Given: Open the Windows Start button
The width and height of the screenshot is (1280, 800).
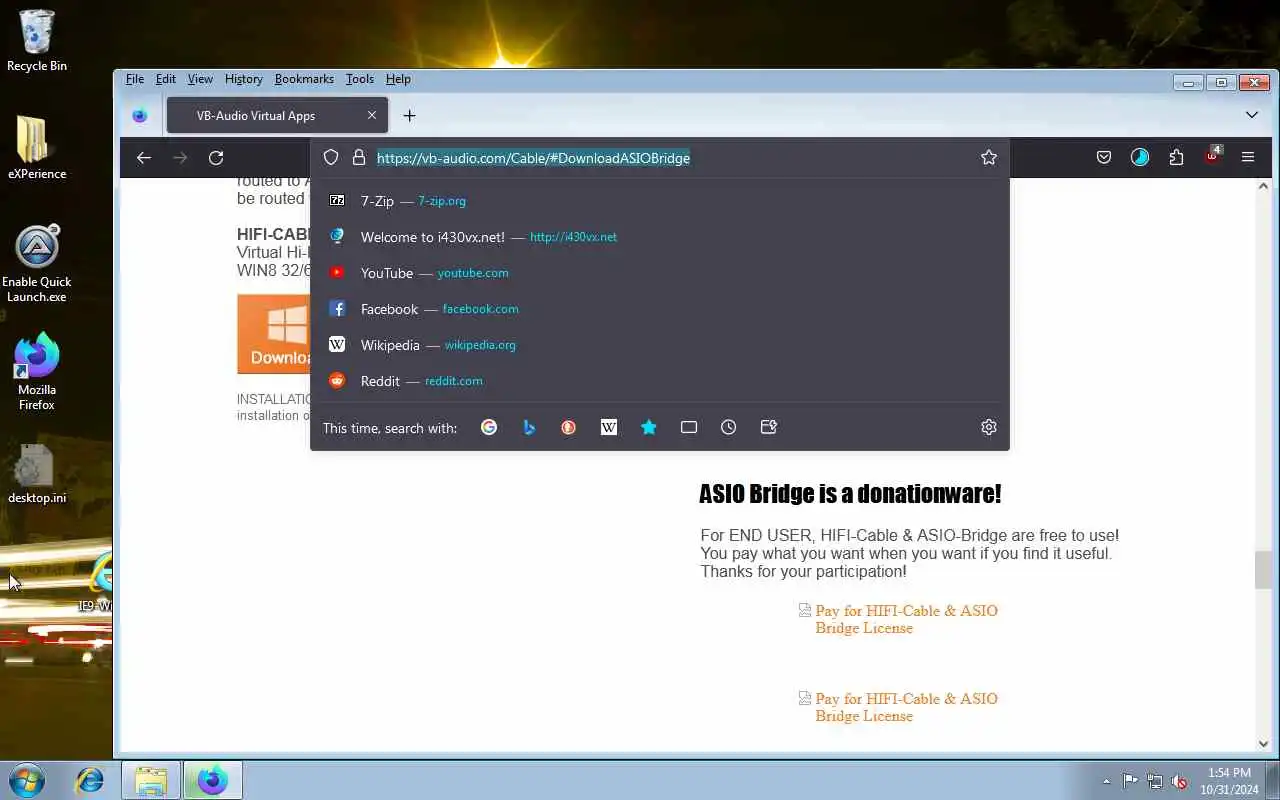Looking at the screenshot, I should [27, 780].
